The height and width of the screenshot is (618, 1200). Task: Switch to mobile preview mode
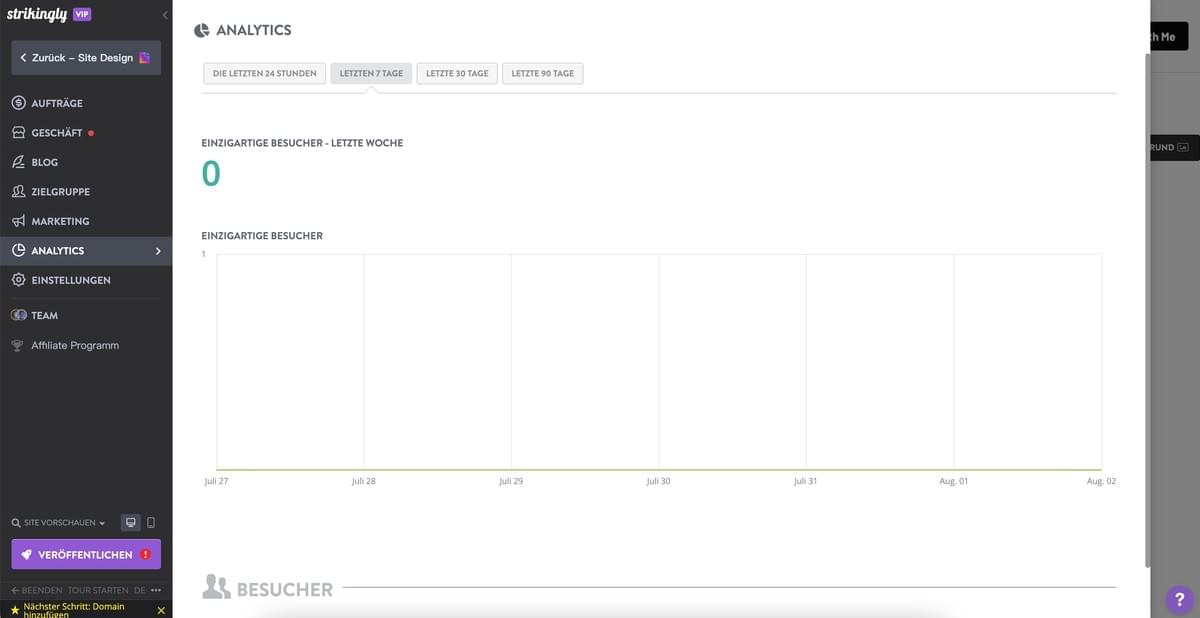(151, 522)
